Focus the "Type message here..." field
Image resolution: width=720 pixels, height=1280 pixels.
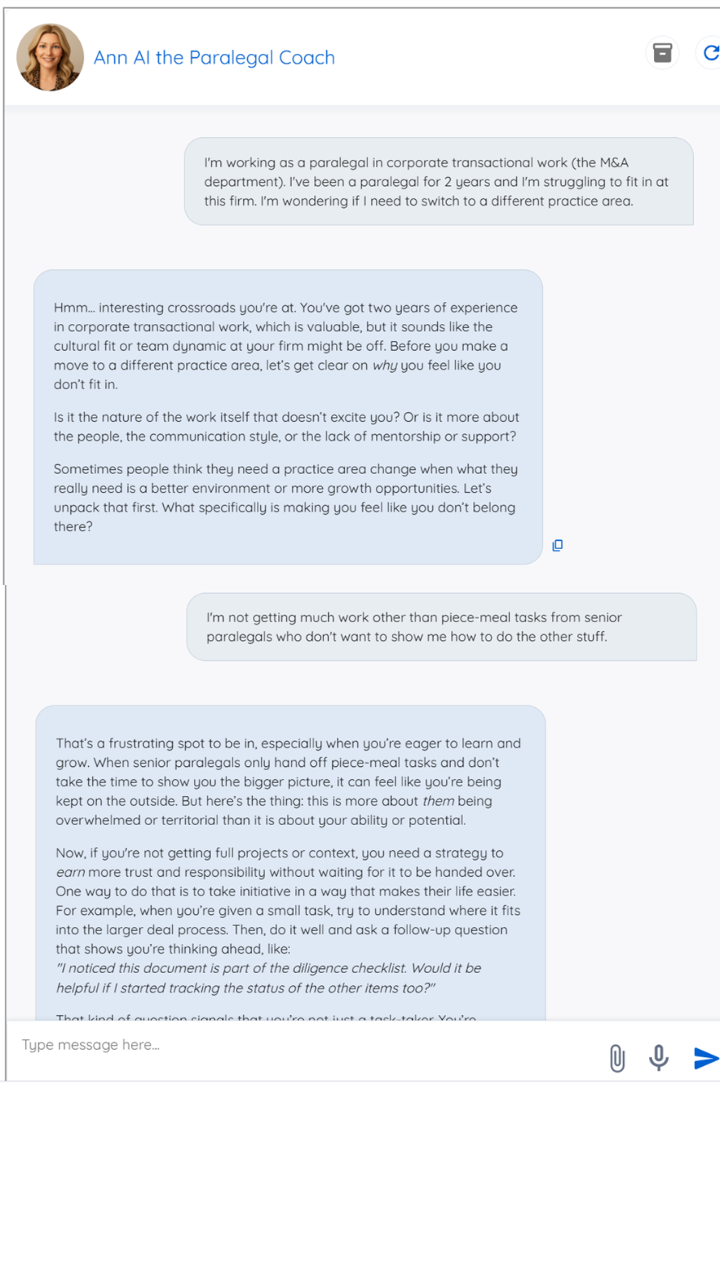click(x=300, y=1045)
